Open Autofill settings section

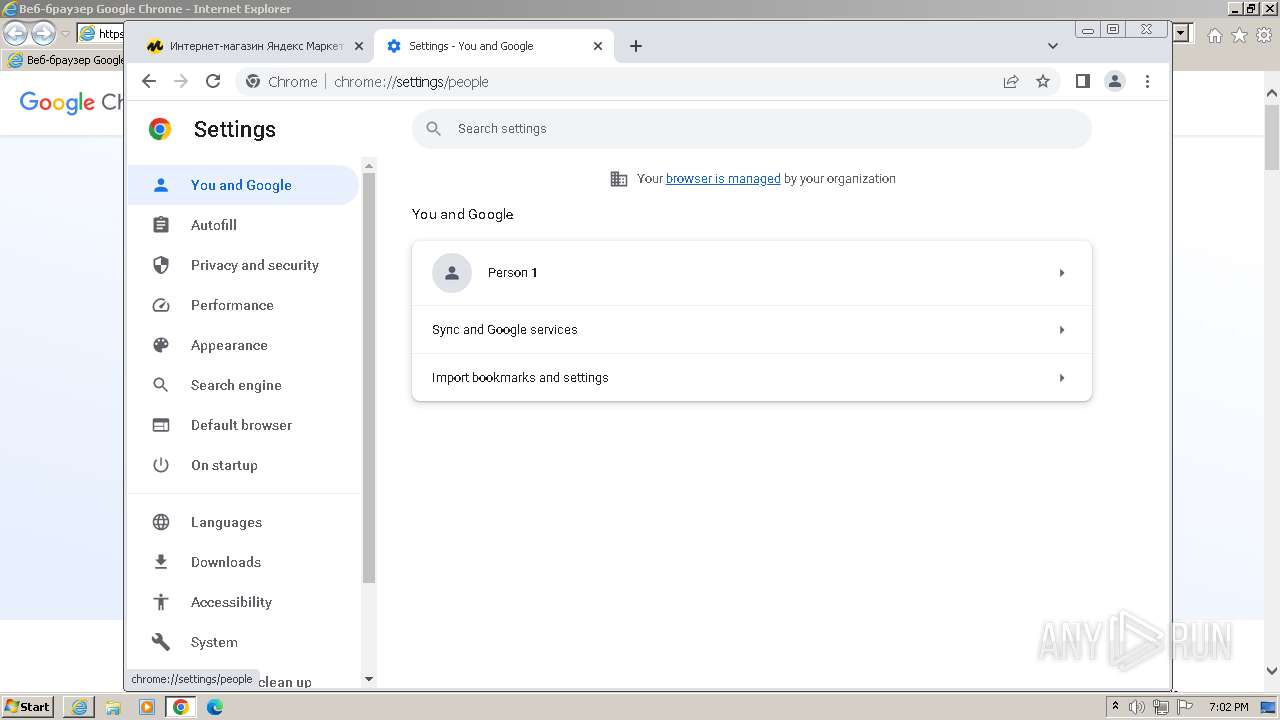214,225
